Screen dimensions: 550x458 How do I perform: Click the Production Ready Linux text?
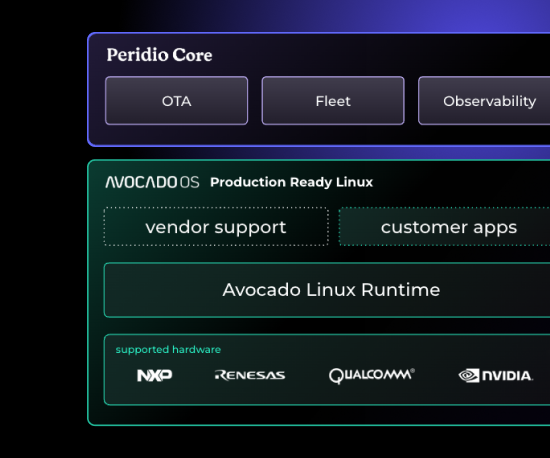(x=291, y=182)
